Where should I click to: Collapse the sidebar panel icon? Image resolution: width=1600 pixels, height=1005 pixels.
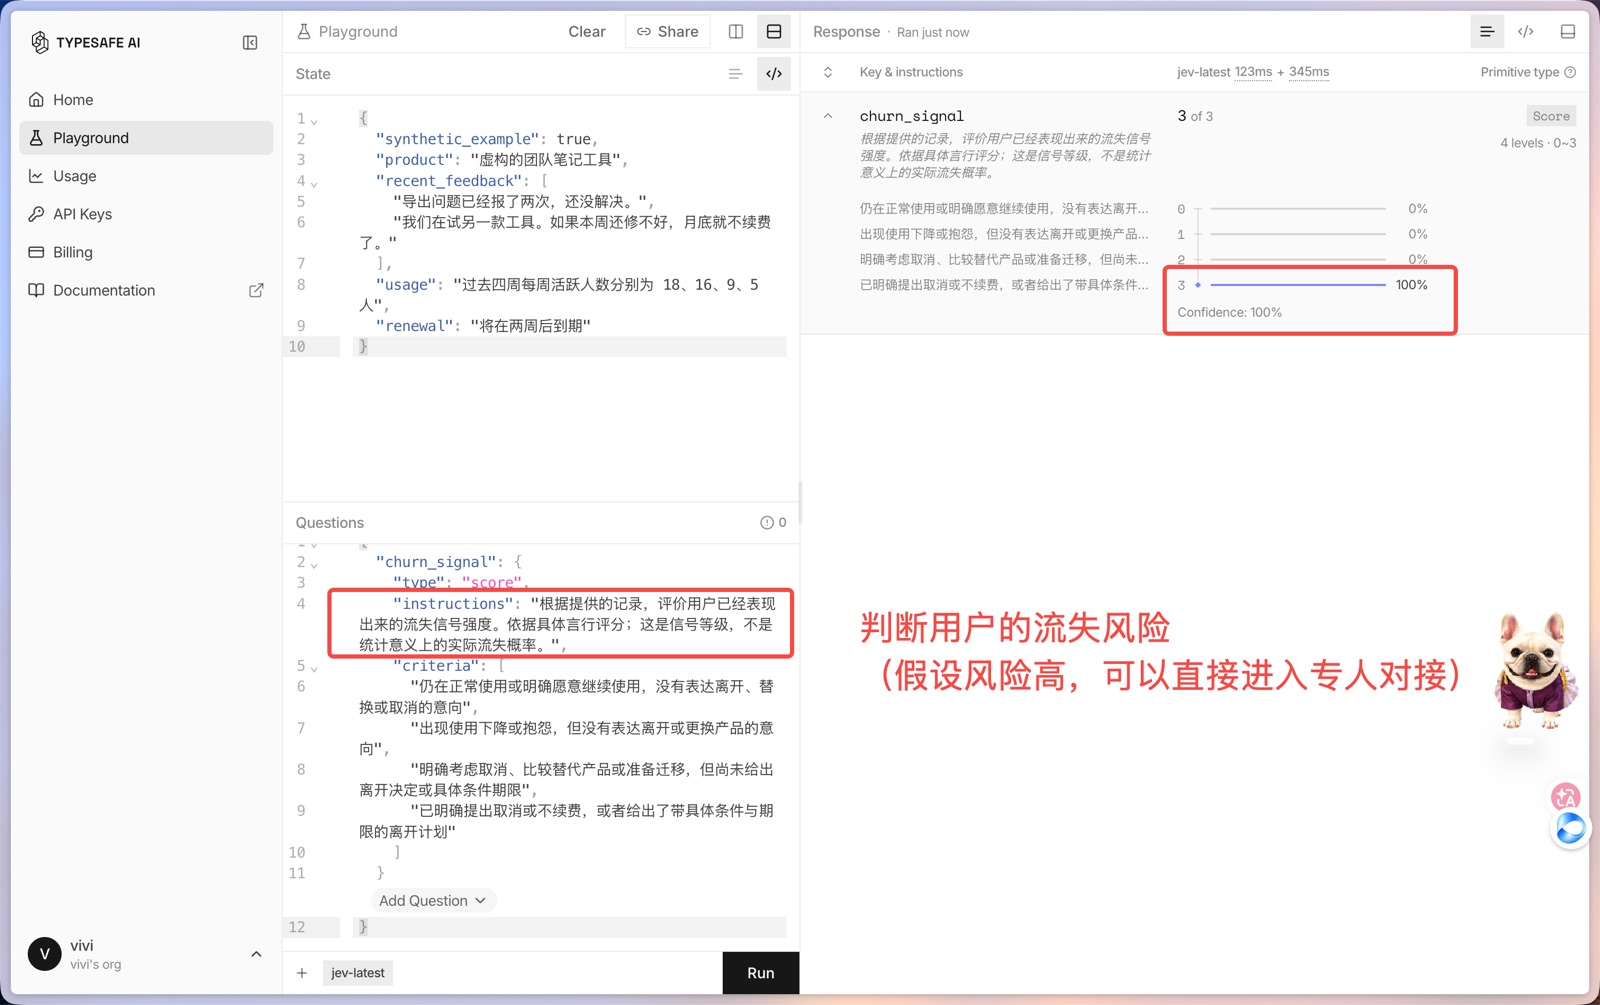click(250, 42)
